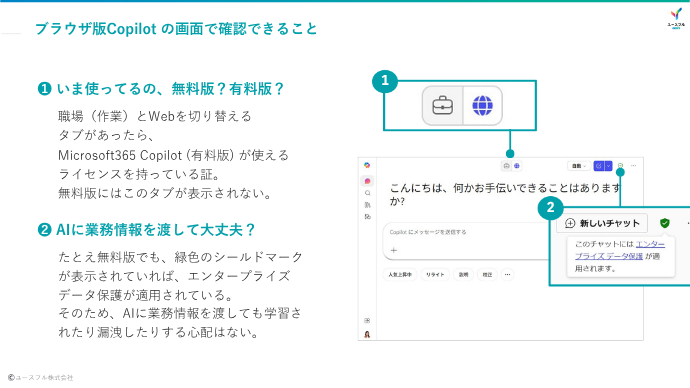This screenshot has width=690, height=388.
Task: Select the リライト prompt chip
Action: tap(435, 275)
